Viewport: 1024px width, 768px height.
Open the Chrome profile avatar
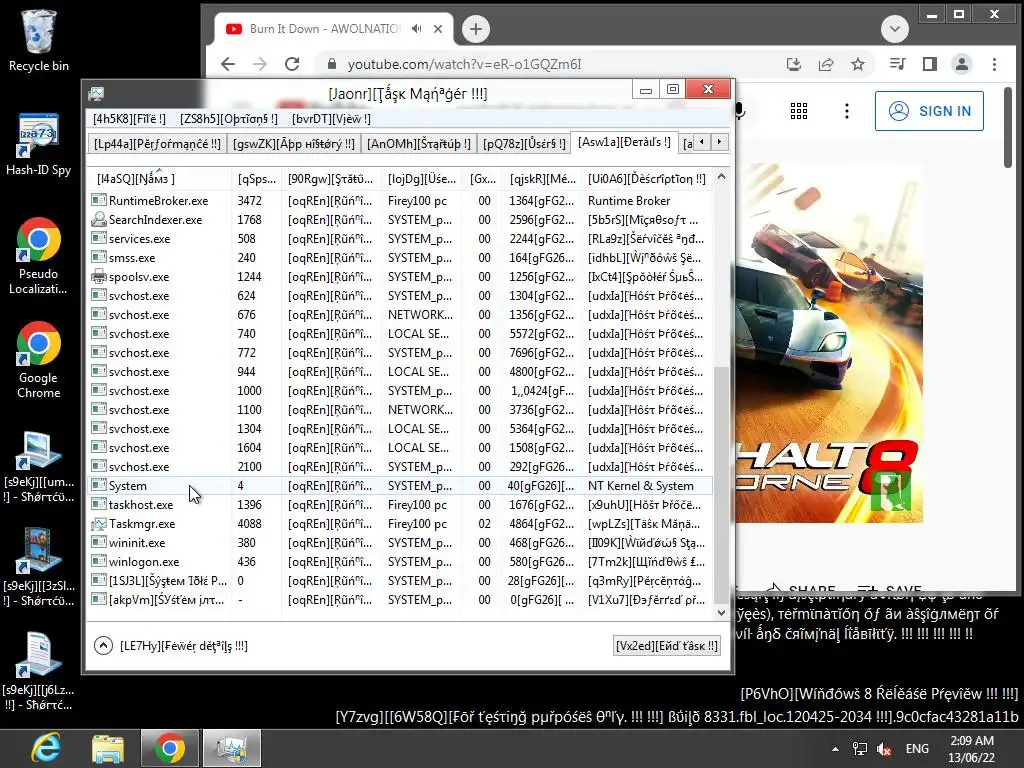click(x=962, y=64)
